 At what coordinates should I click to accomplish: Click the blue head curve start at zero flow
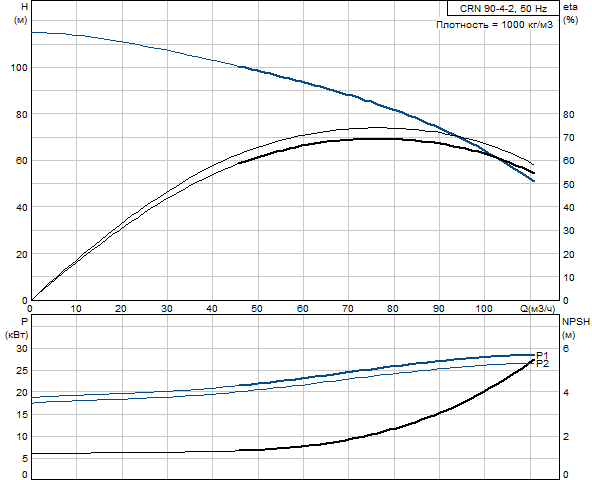(32, 32)
